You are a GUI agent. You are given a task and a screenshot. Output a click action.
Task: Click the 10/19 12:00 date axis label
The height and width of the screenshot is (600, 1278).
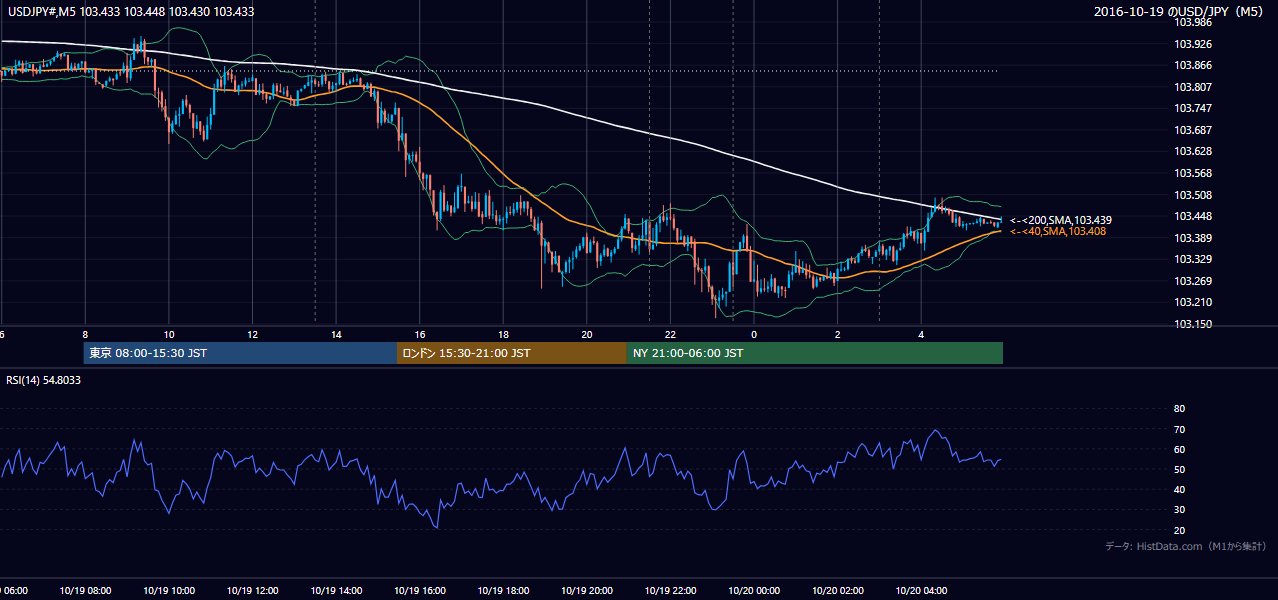tap(252, 591)
